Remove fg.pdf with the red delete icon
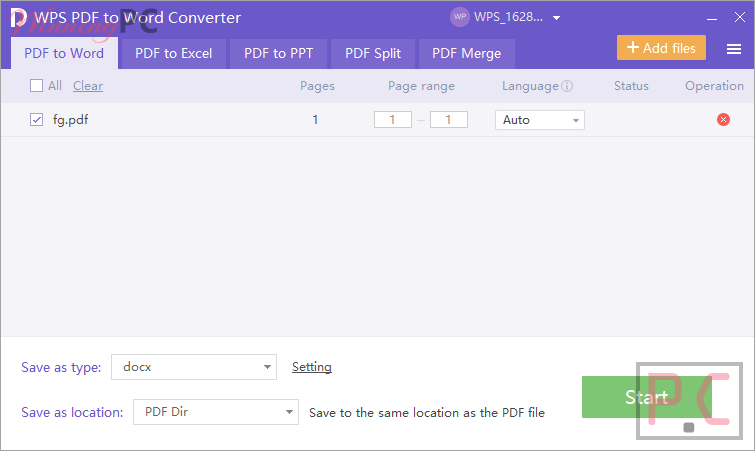The height and width of the screenshot is (451, 755). (723, 119)
